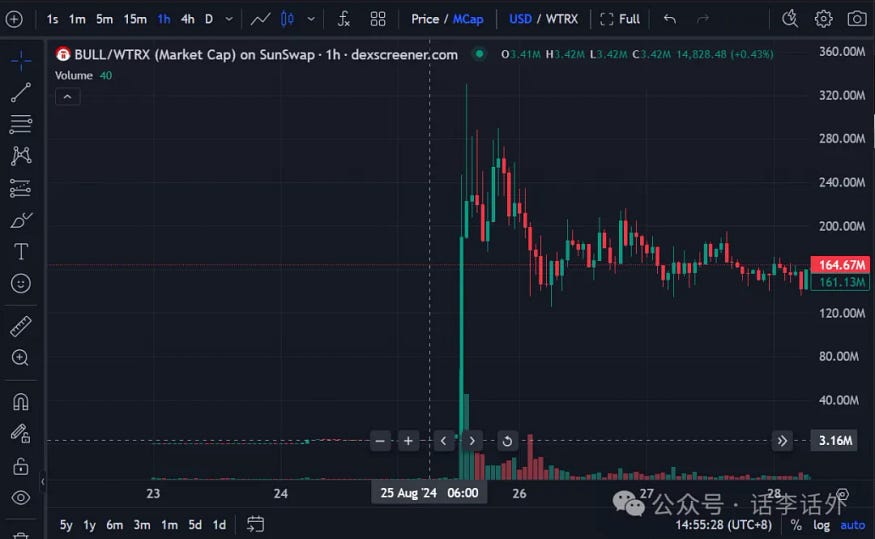Open the emoji icons tool
This screenshot has width=875, height=539.
(21, 283)
